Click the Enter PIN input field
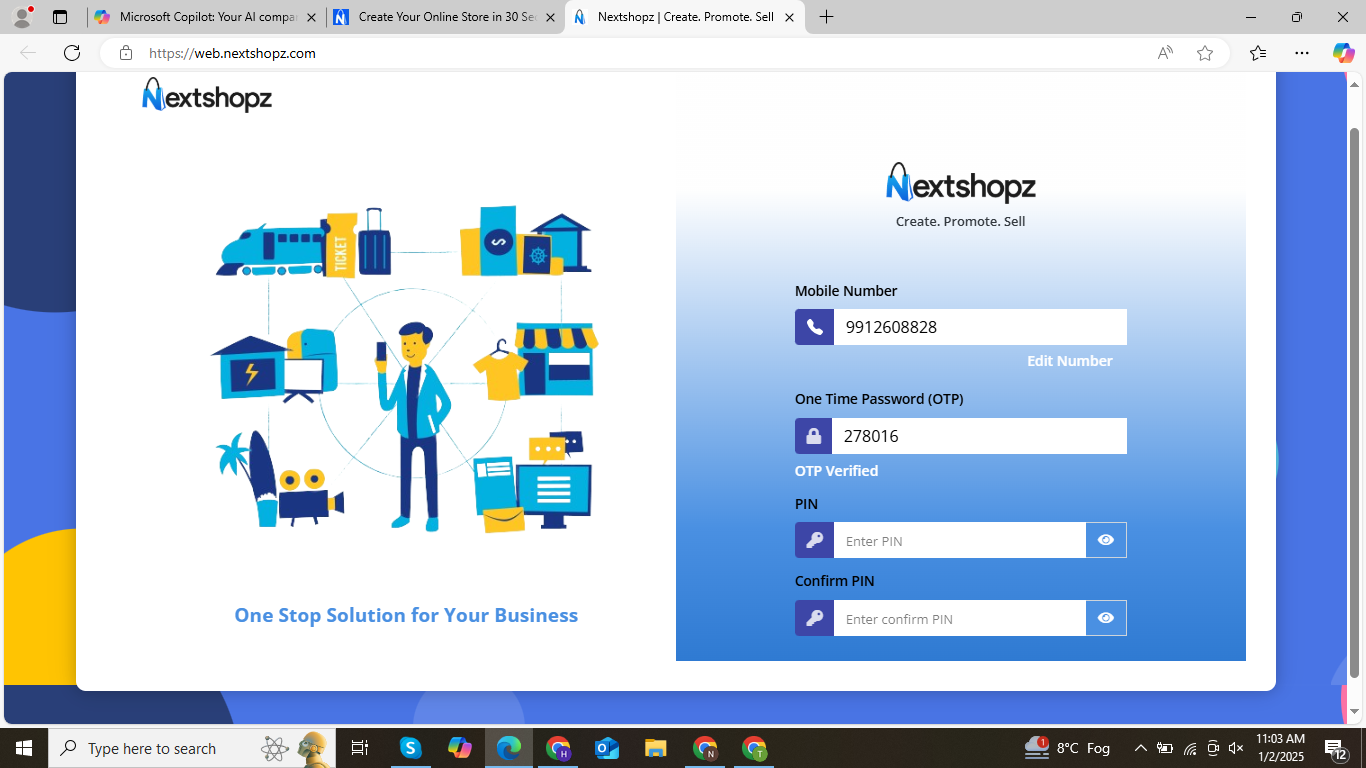The image size is (1366, 768). click(x=960, y=540)
